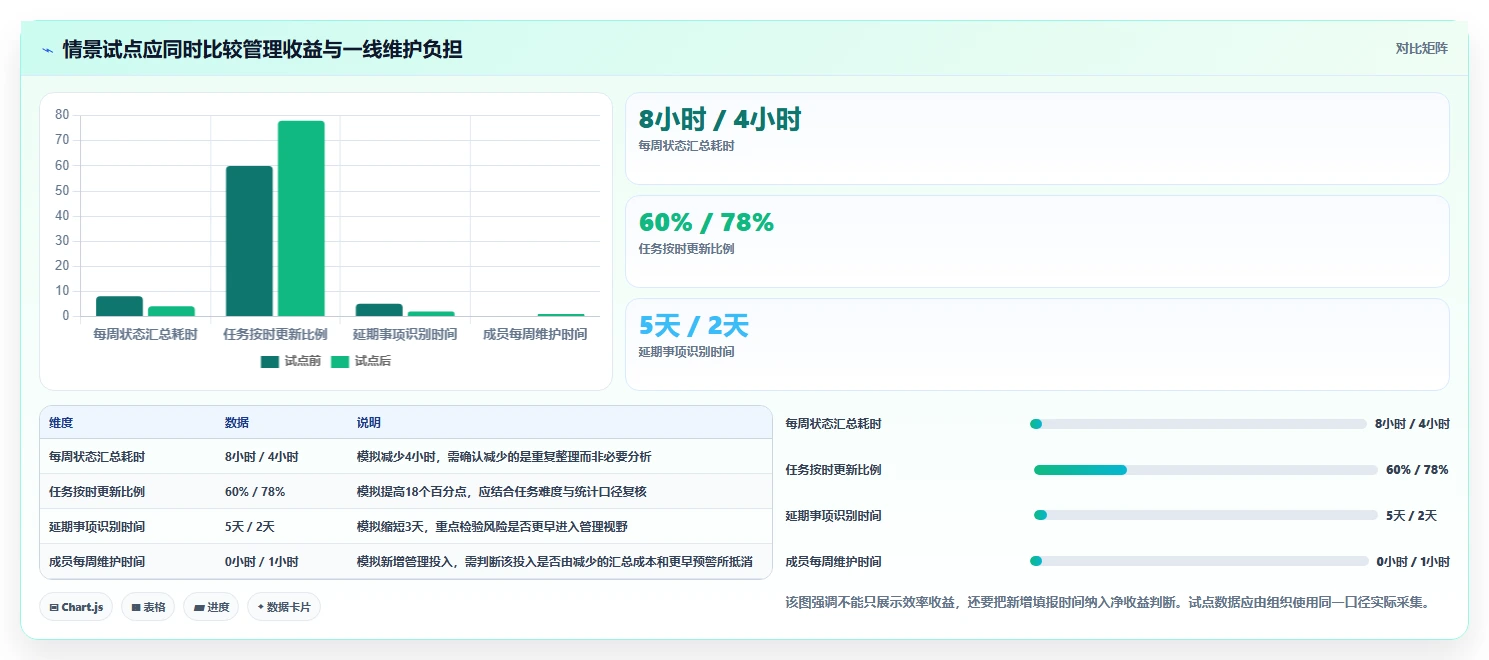
Task: Select table cell 延期事项识别时间
Action: (97, 527)
